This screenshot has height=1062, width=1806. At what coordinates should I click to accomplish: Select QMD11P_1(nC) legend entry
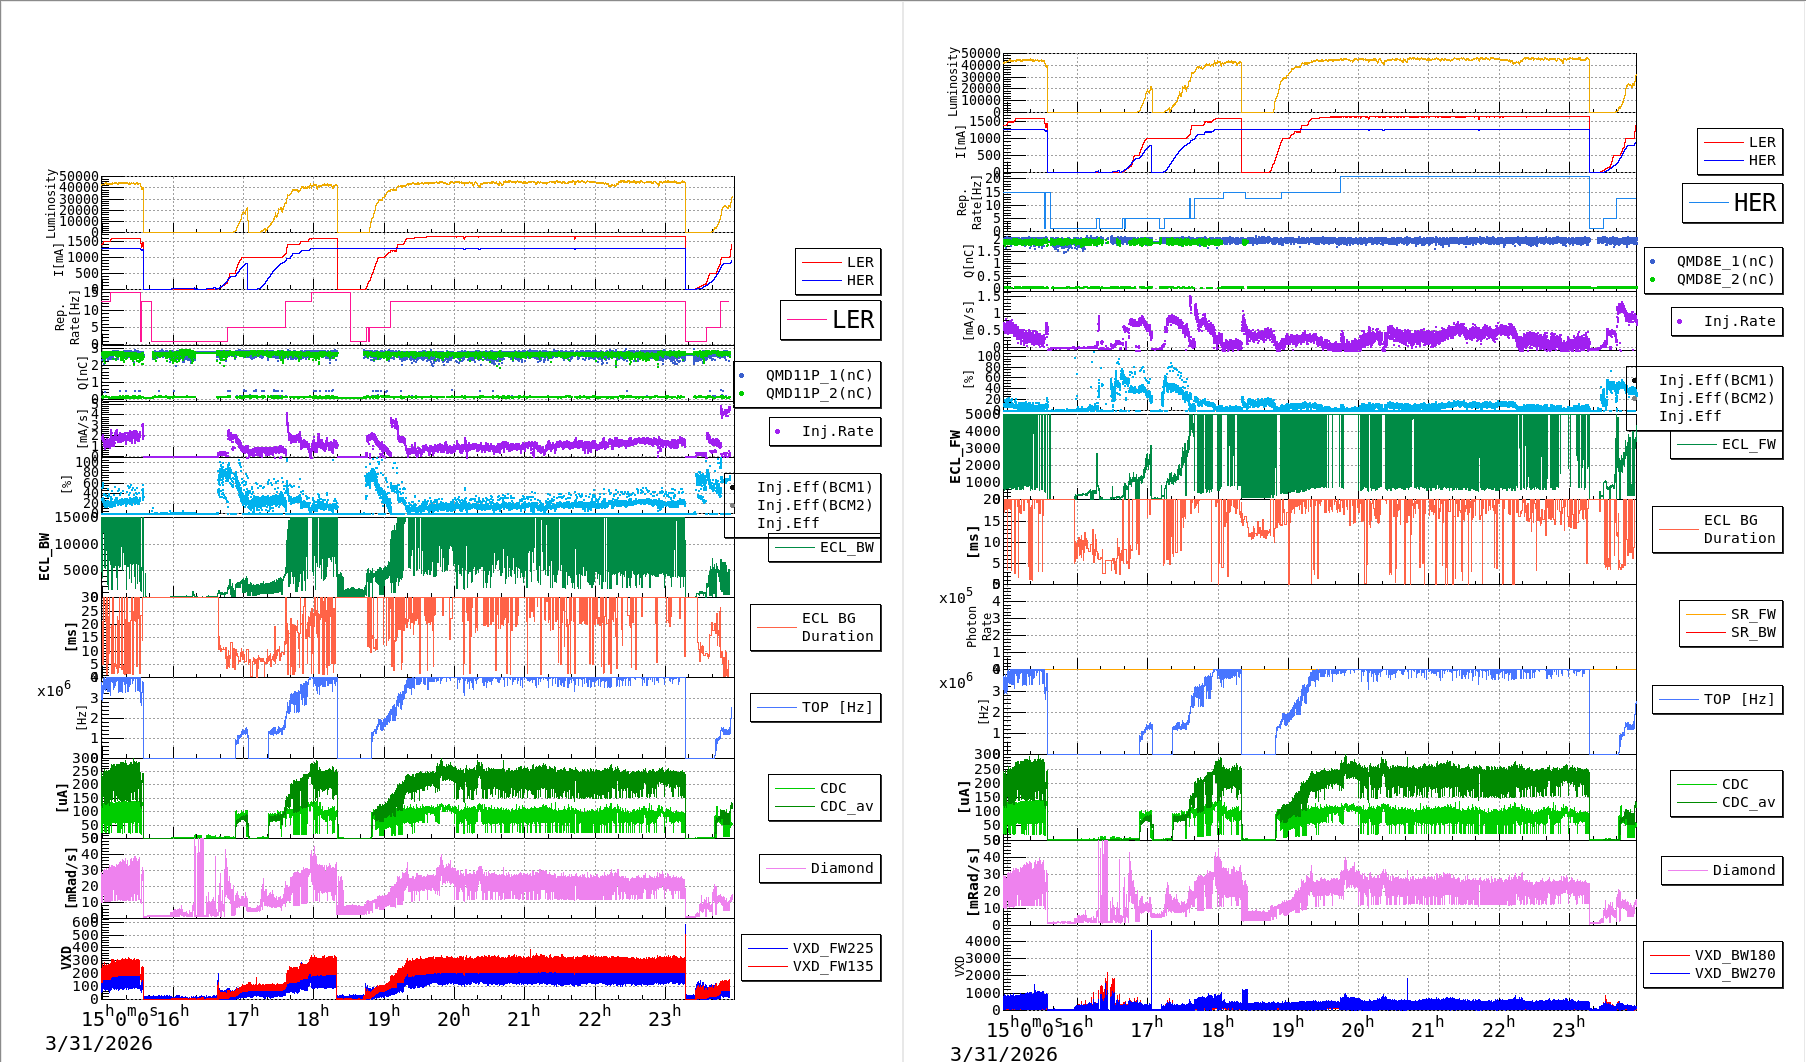(x=818, y=375)
